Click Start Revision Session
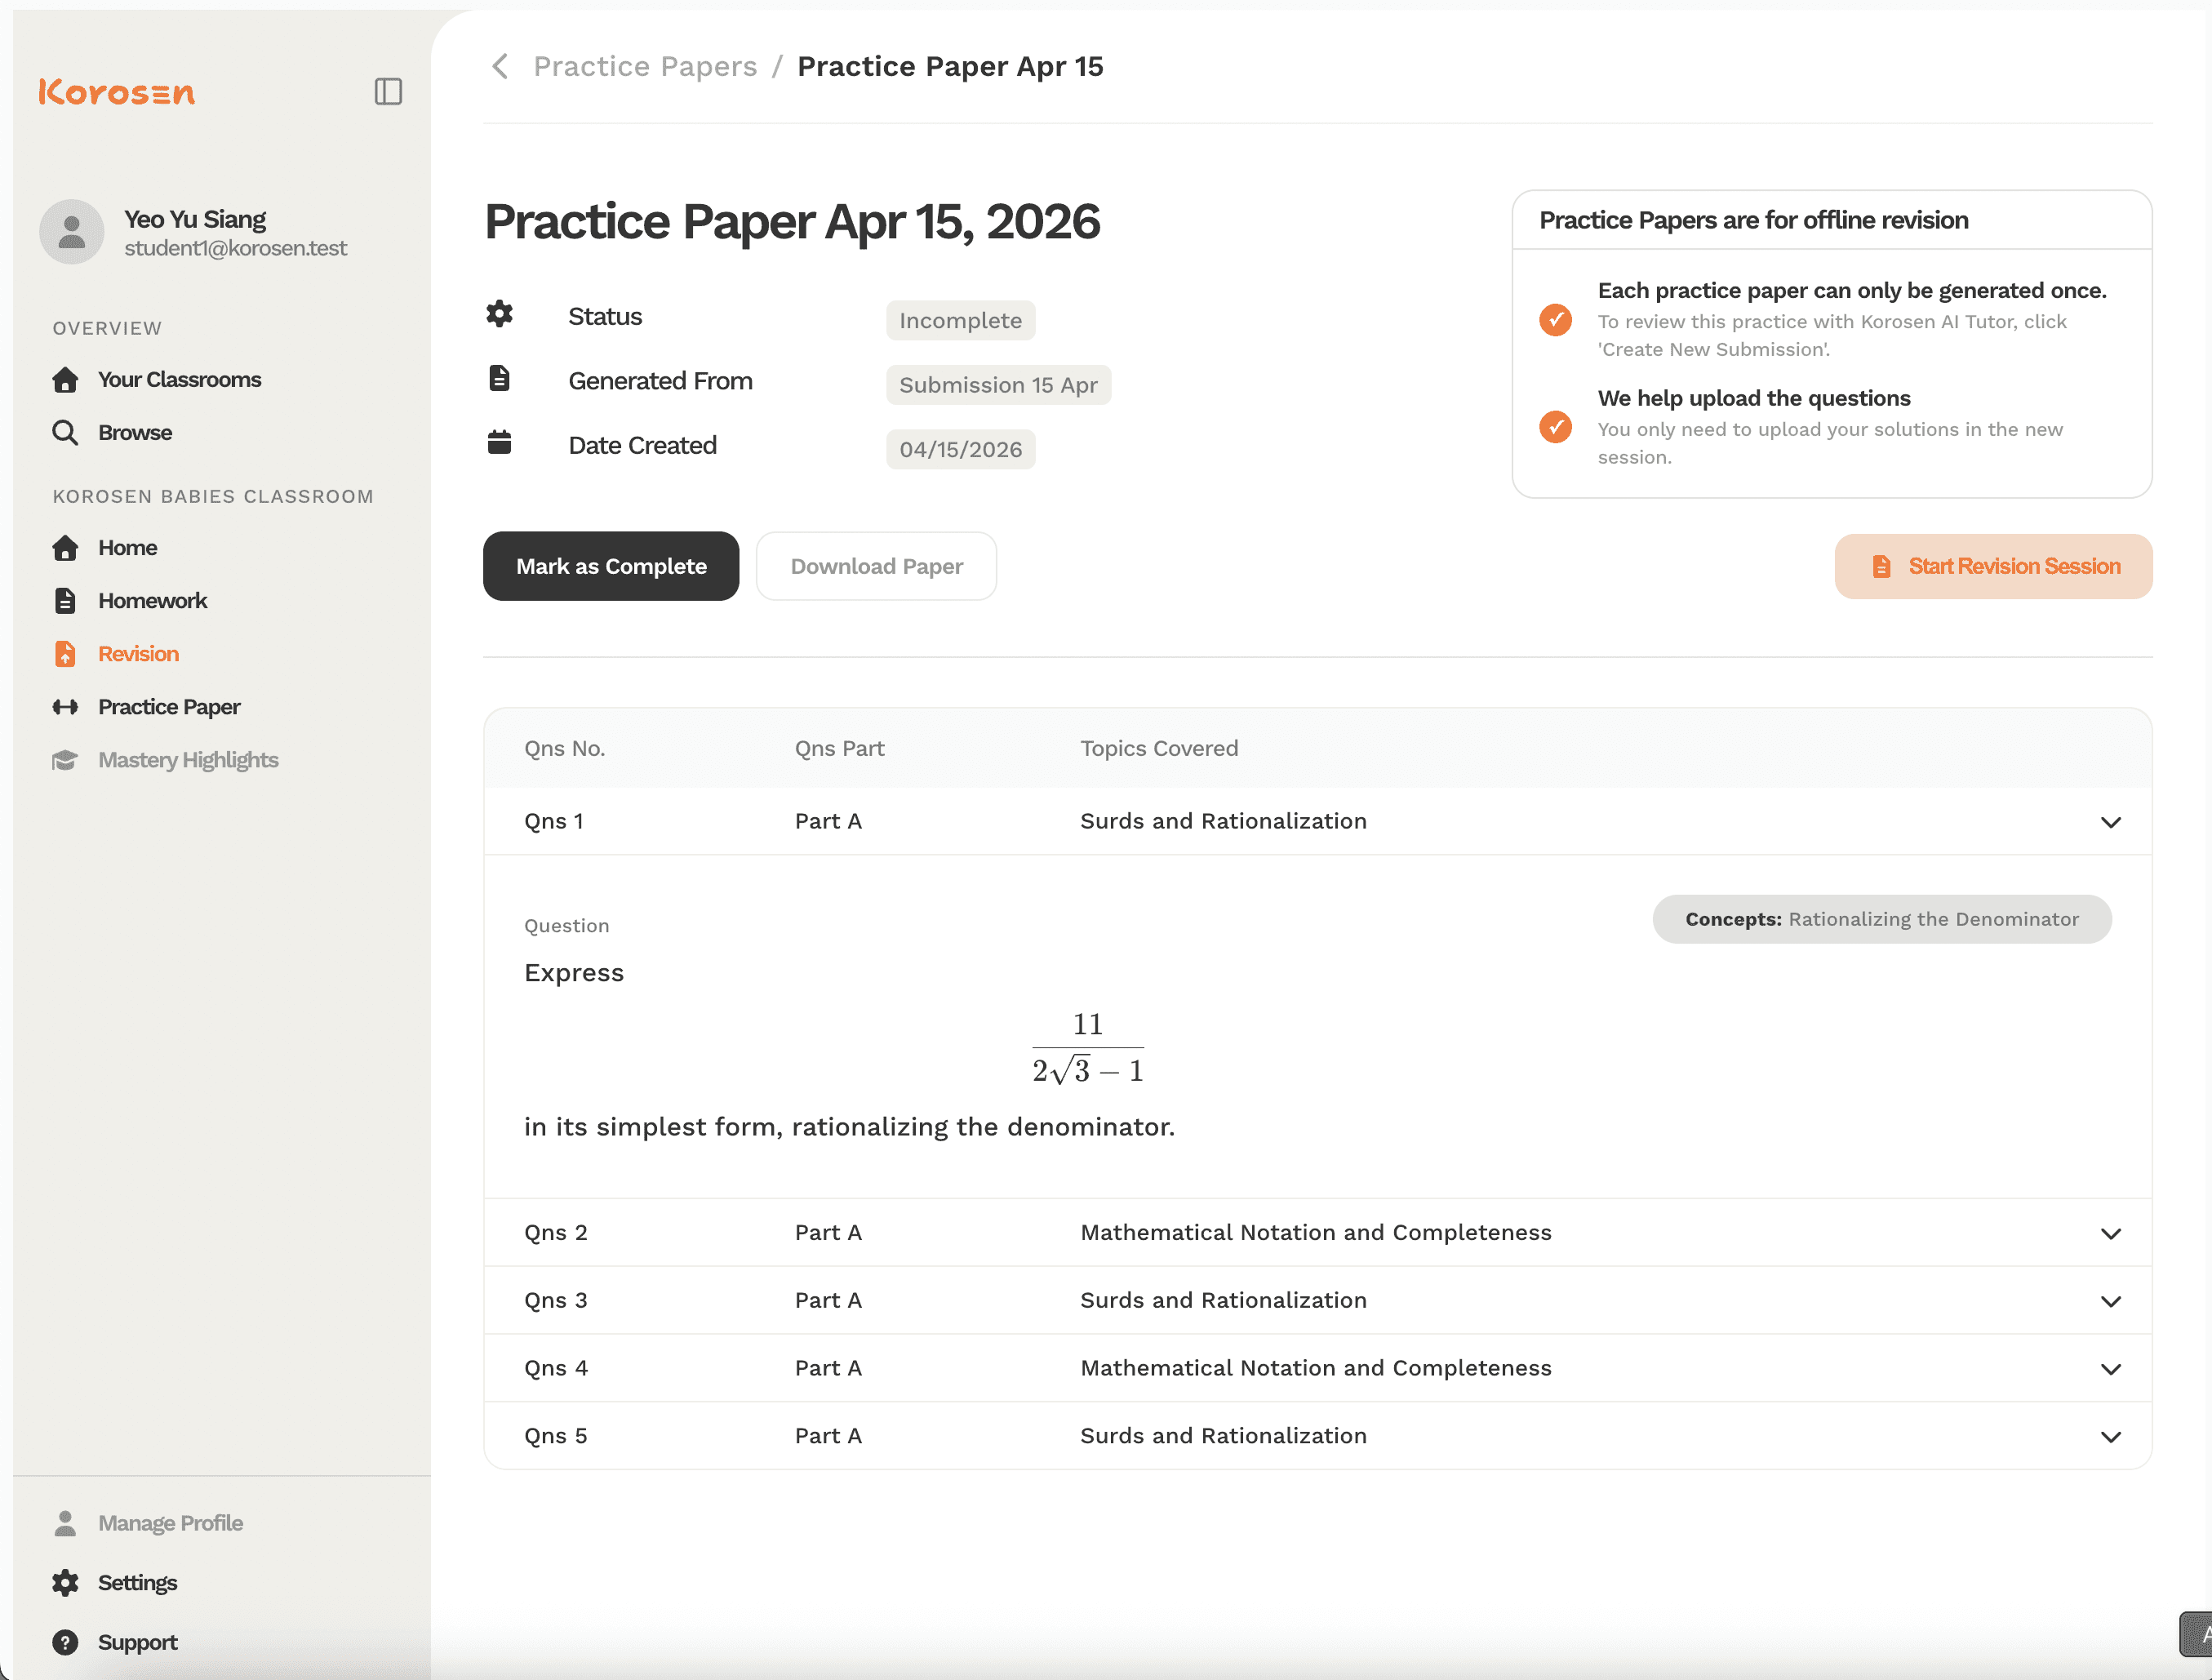The image size is (2212, 1680). tap(1992, 566)
